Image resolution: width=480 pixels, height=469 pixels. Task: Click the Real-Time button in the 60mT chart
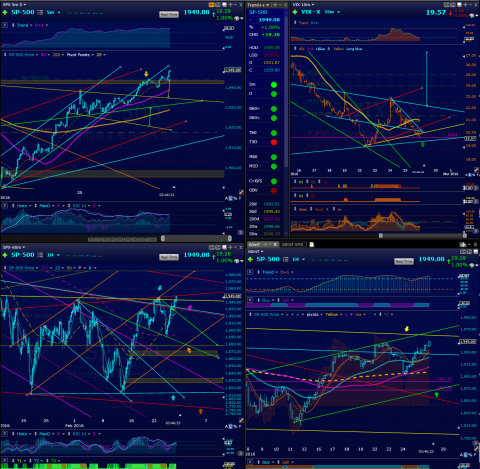click(404, 261)
